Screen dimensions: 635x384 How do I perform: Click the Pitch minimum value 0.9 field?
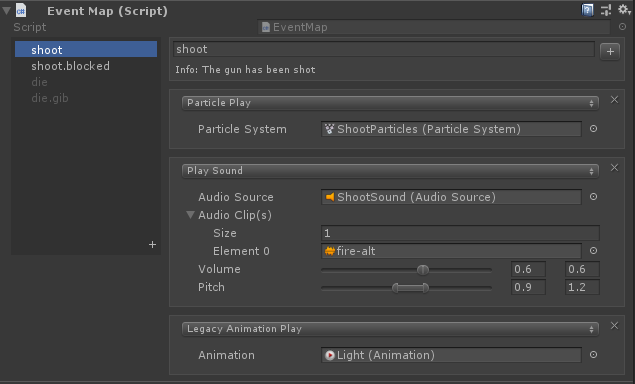point(528,287)
